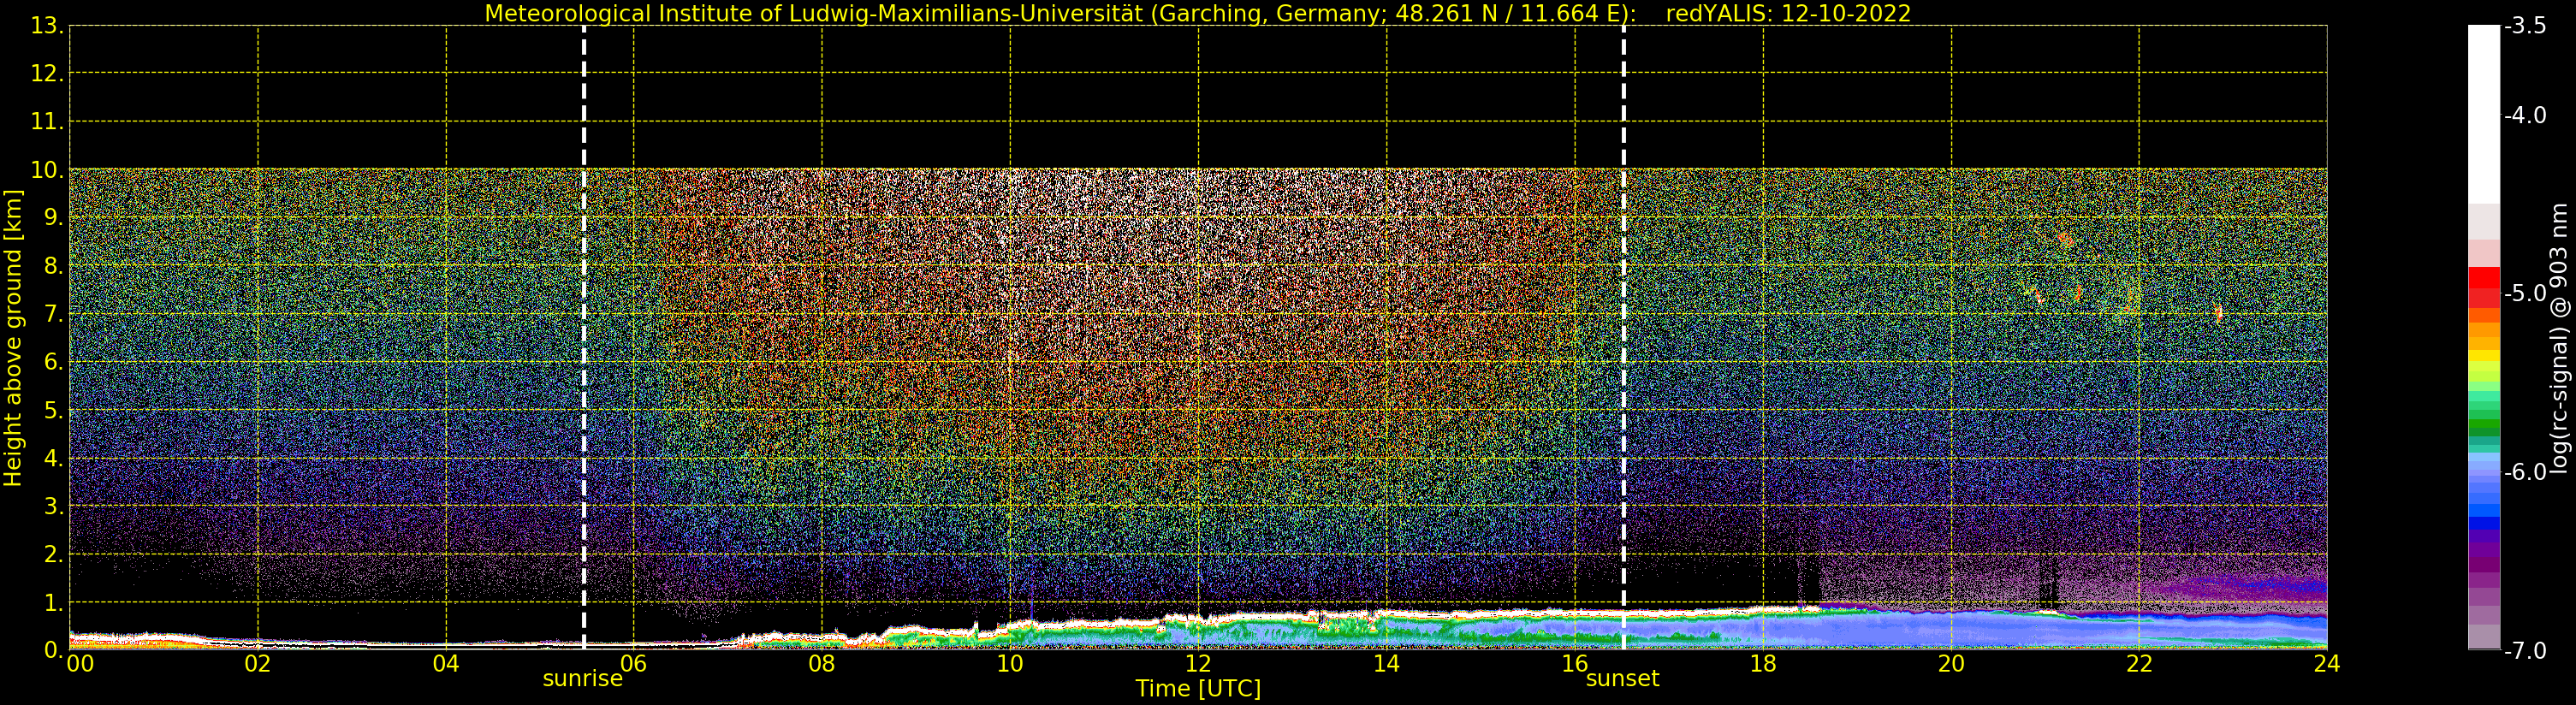This screenshot has width=2576, height=705.
Task: Click height axis tick label '10.'
Action: tap(47, 170)
